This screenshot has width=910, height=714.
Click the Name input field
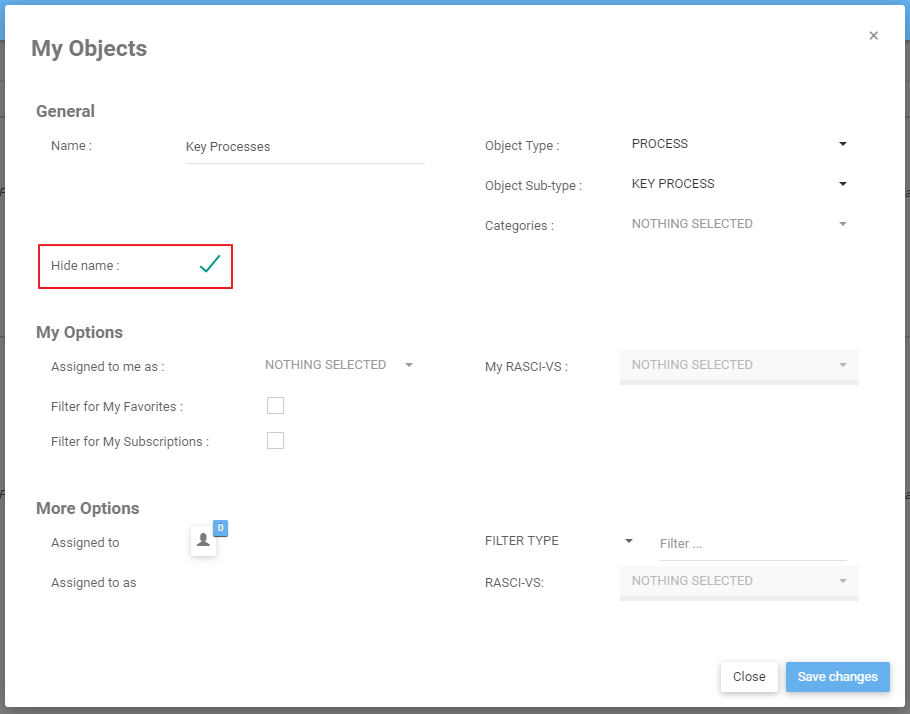pos(304,147)
